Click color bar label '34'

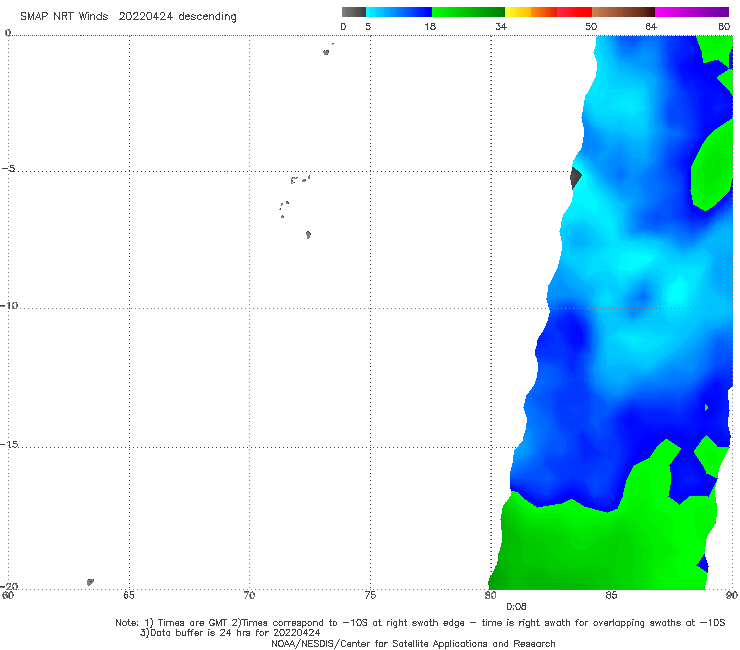click(501, 26)
